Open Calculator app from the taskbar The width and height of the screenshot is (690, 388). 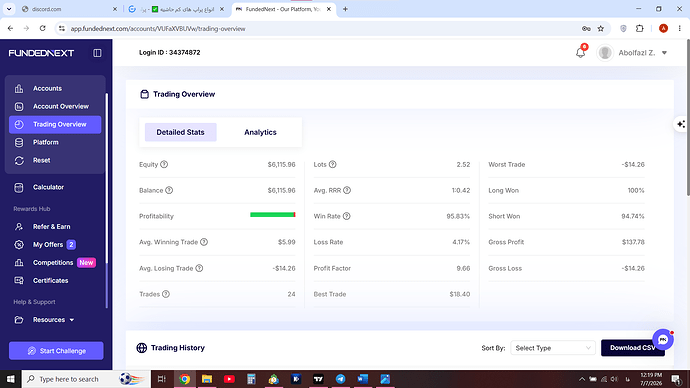251,379
